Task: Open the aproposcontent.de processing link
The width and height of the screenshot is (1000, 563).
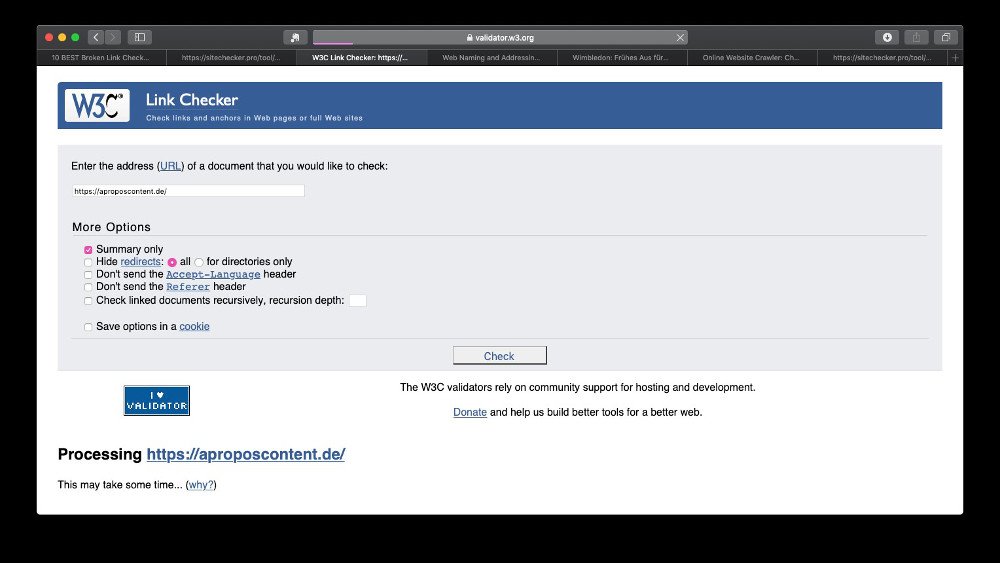Action: (x=246, y=454)
